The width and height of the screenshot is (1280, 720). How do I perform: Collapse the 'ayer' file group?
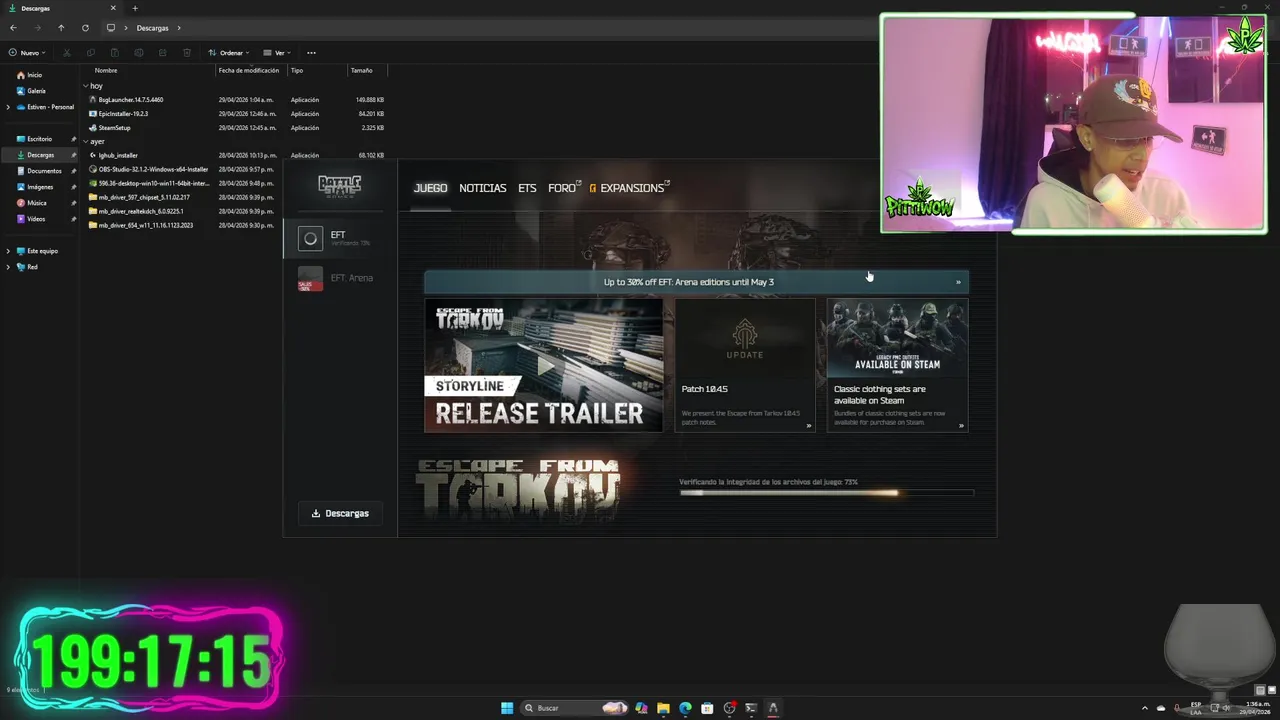(85, 142)
